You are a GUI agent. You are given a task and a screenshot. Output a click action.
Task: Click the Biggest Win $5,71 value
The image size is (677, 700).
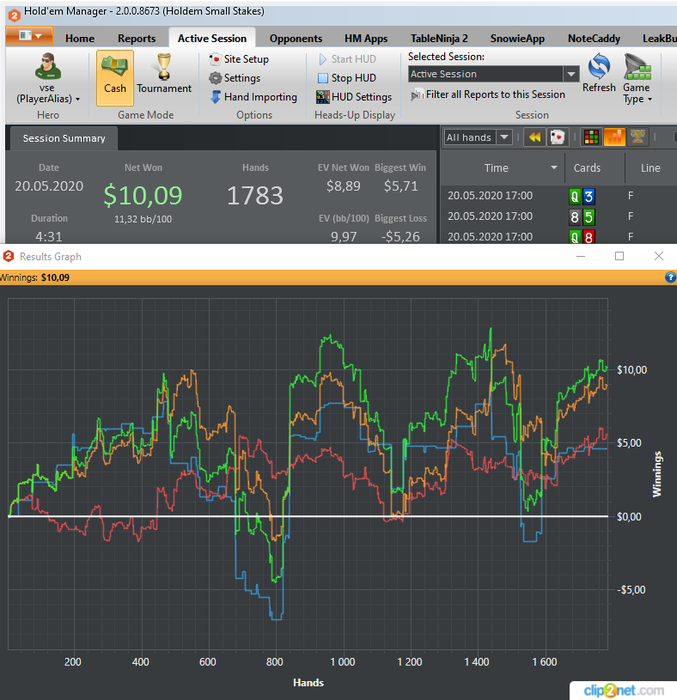coord(401,186)
